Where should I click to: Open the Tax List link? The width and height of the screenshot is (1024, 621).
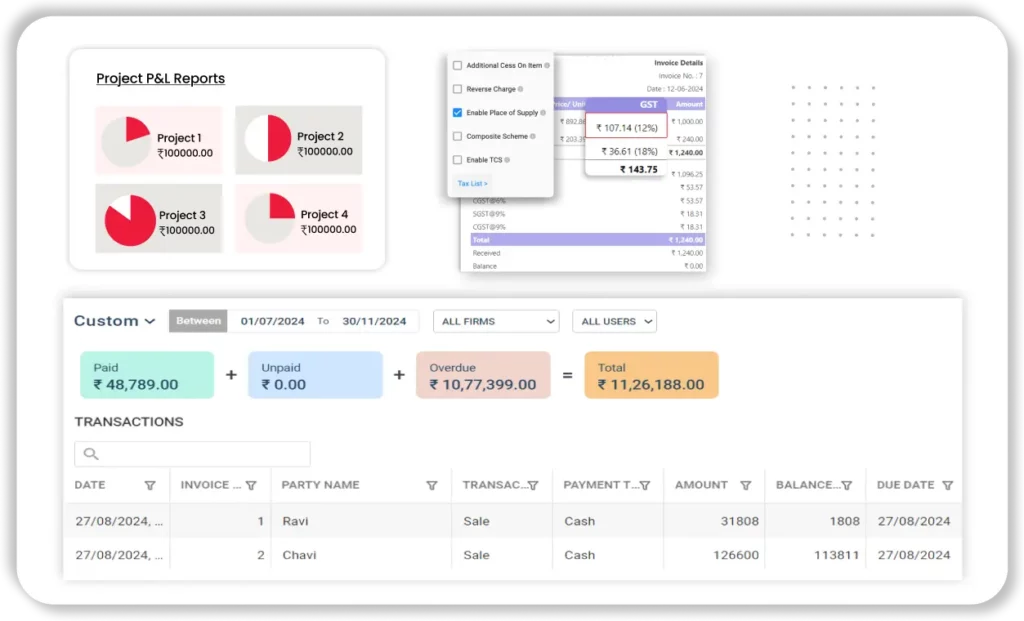[x=472, y=184]
